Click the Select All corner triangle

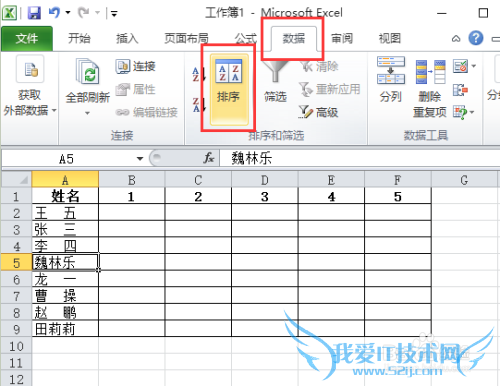17,180
